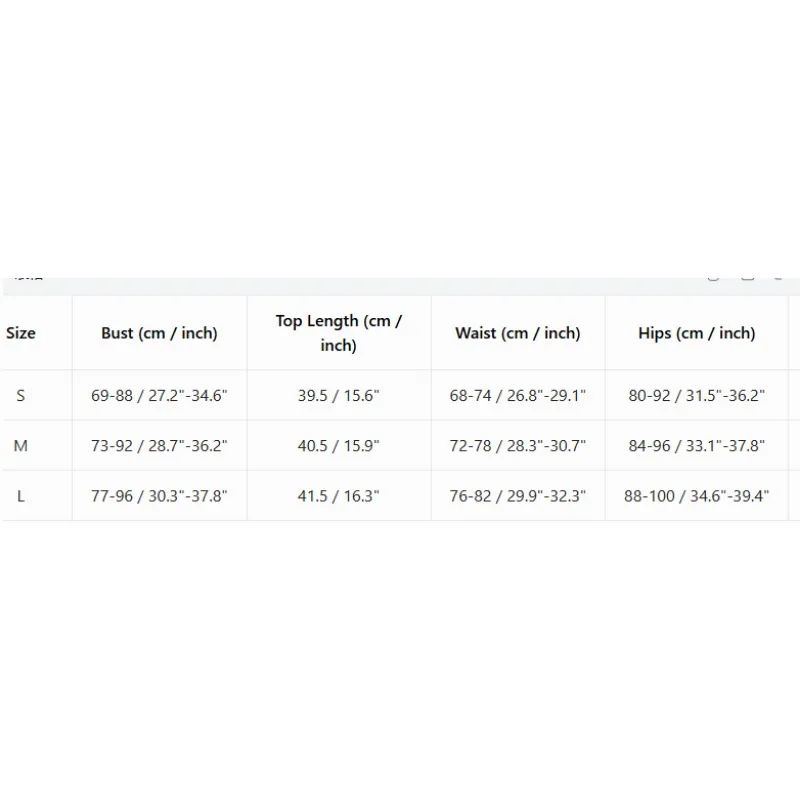Click the Hips (cm / inch) header
This screenshot has width=800, height=800.
click(697, 333)
